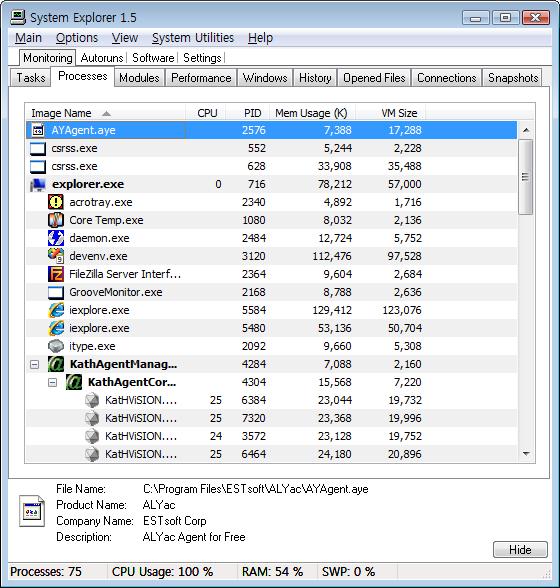
Task: Open the Modules tab
Action: click(139, 78)
